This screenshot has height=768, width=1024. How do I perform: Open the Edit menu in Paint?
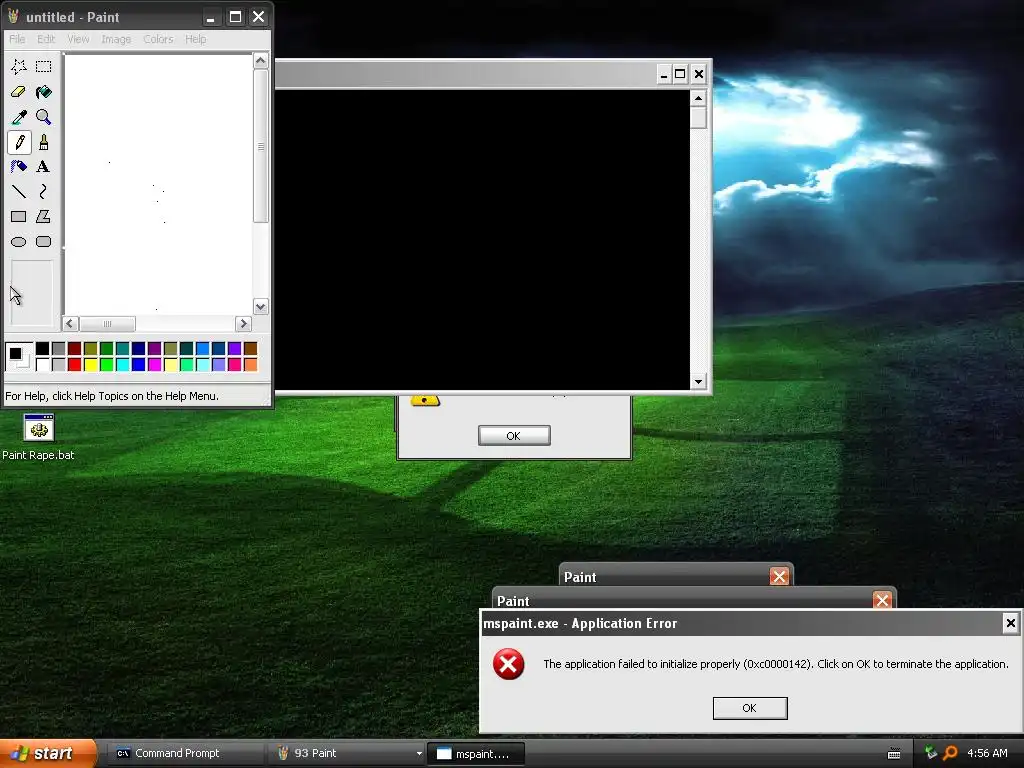click(x=46, y=39)
